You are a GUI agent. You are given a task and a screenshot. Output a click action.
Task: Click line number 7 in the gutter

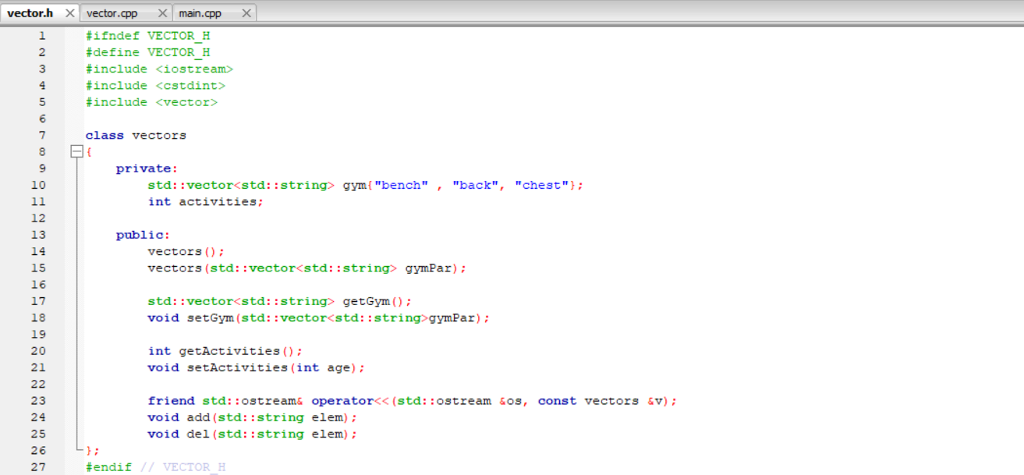click(x=42, y=136)
